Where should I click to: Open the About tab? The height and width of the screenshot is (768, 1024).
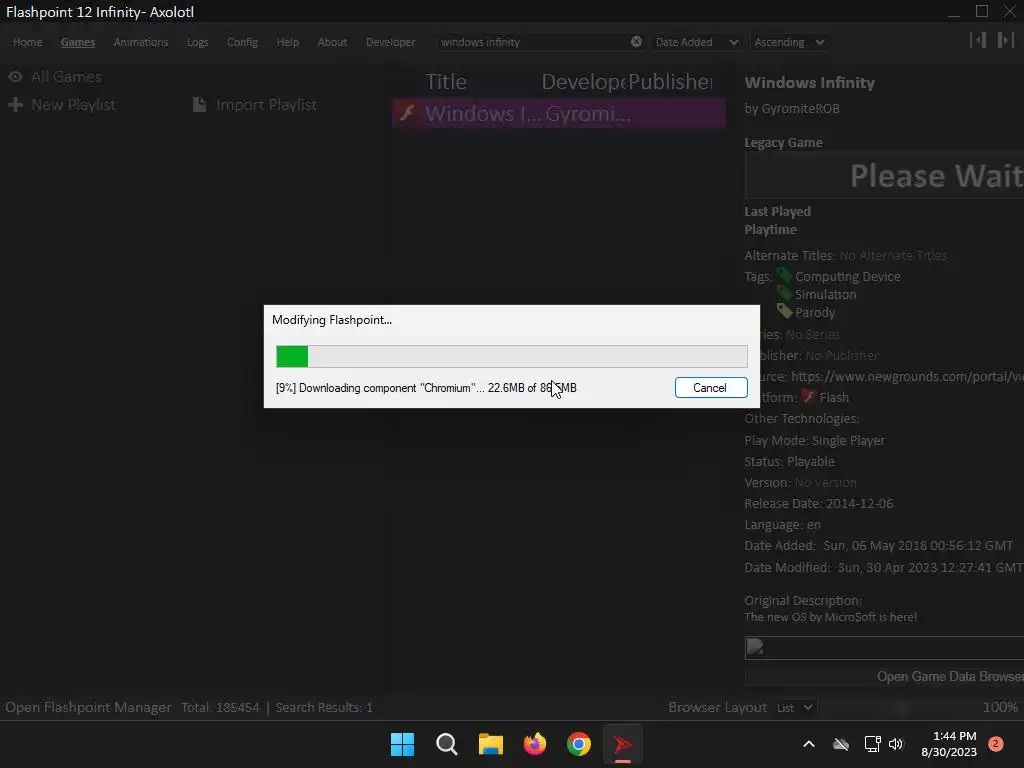pos(332,42)
